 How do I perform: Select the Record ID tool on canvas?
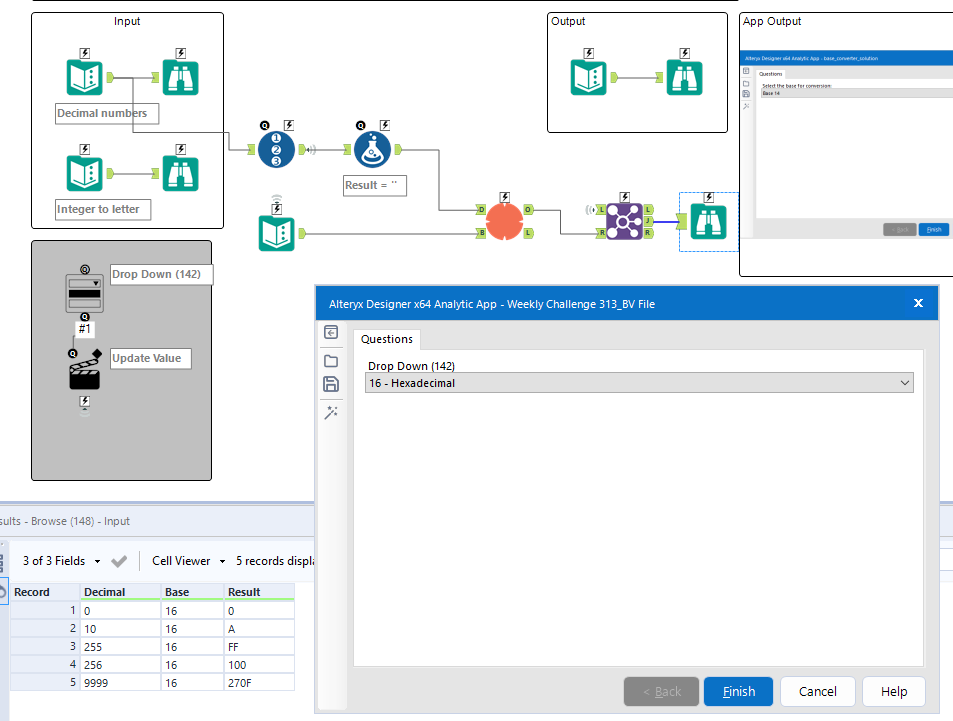click(277, 150)
